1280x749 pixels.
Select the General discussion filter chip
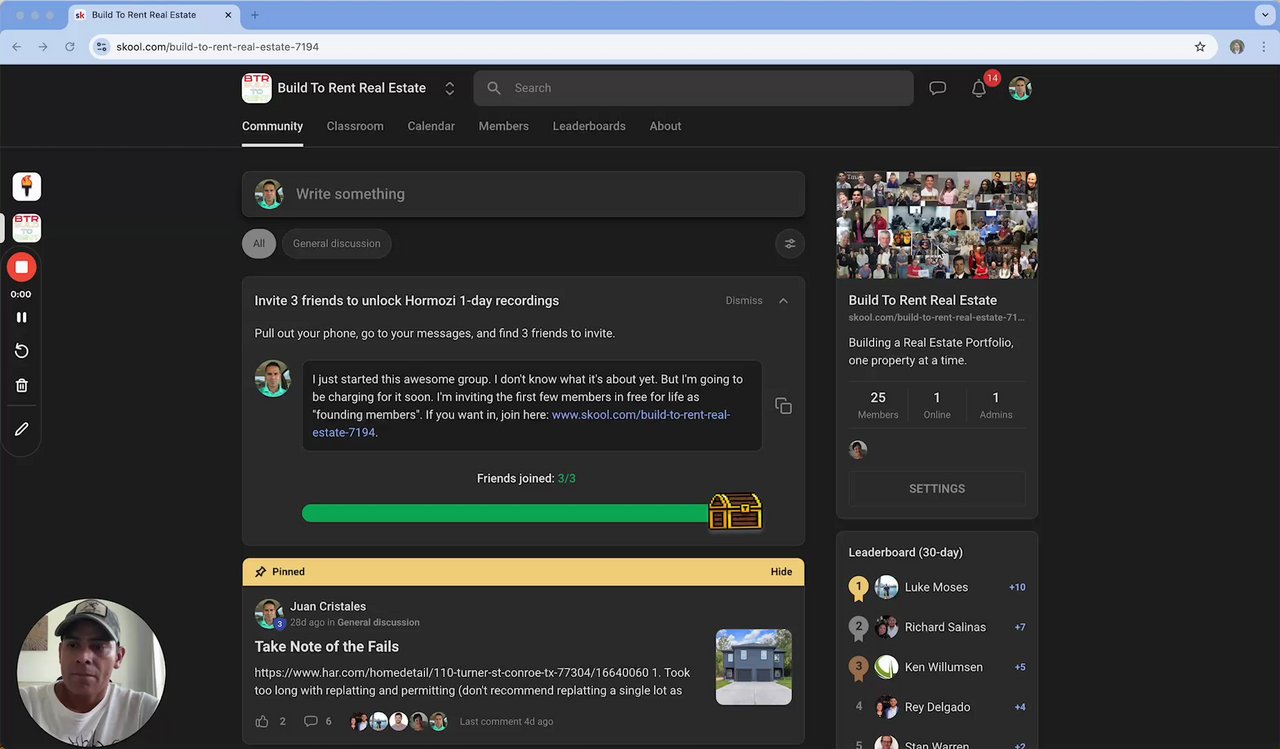click(336, 243)
